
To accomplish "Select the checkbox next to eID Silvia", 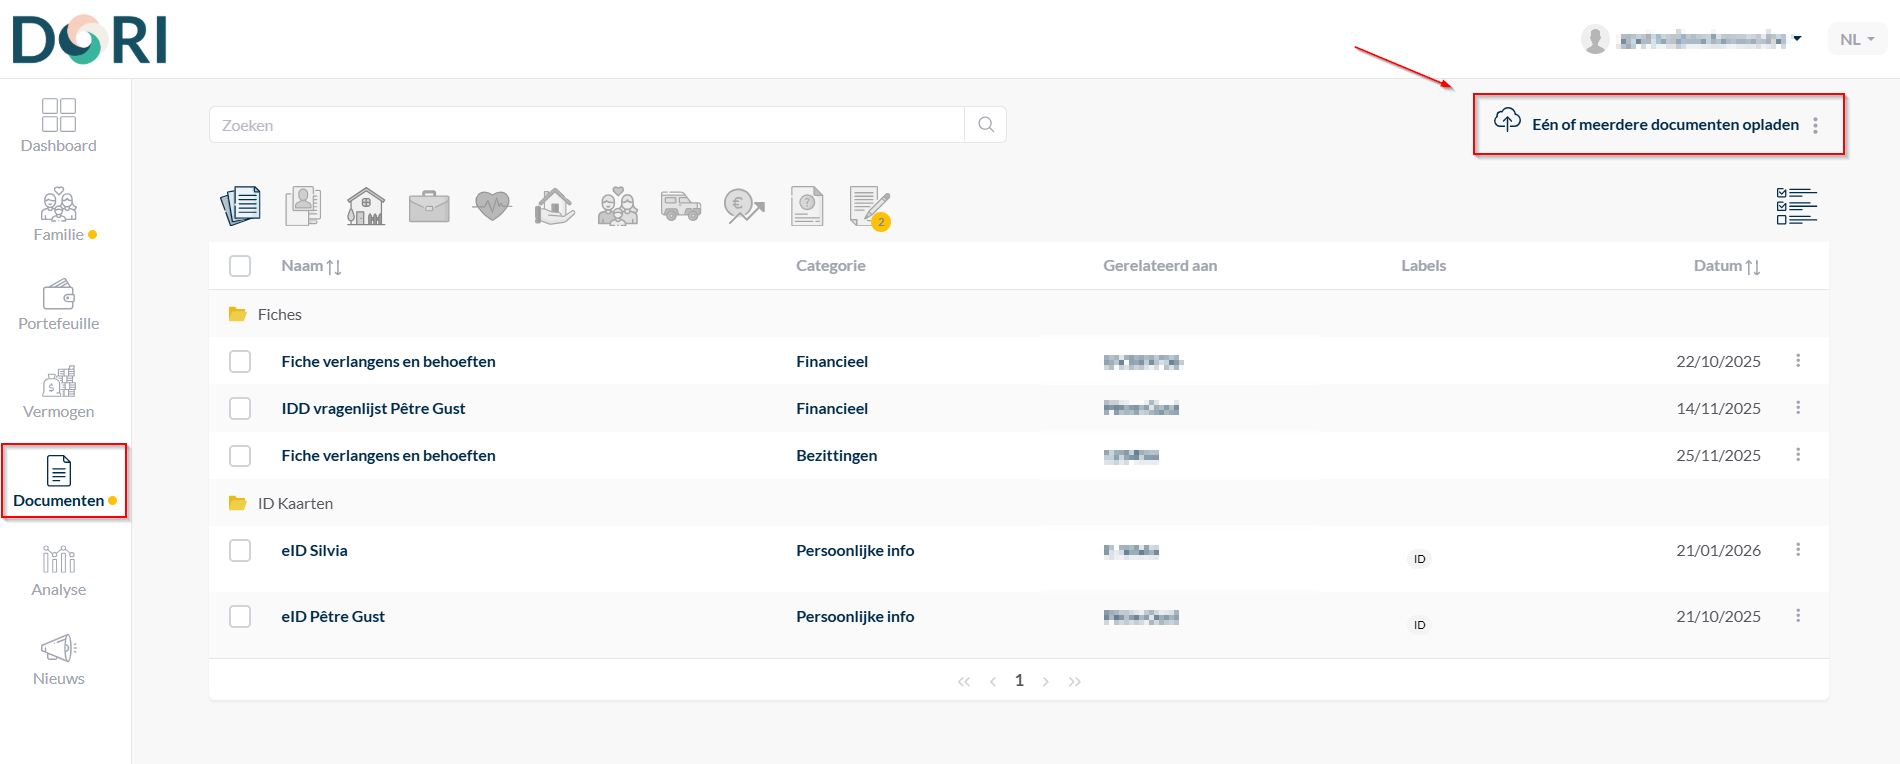I will (240, 550).
